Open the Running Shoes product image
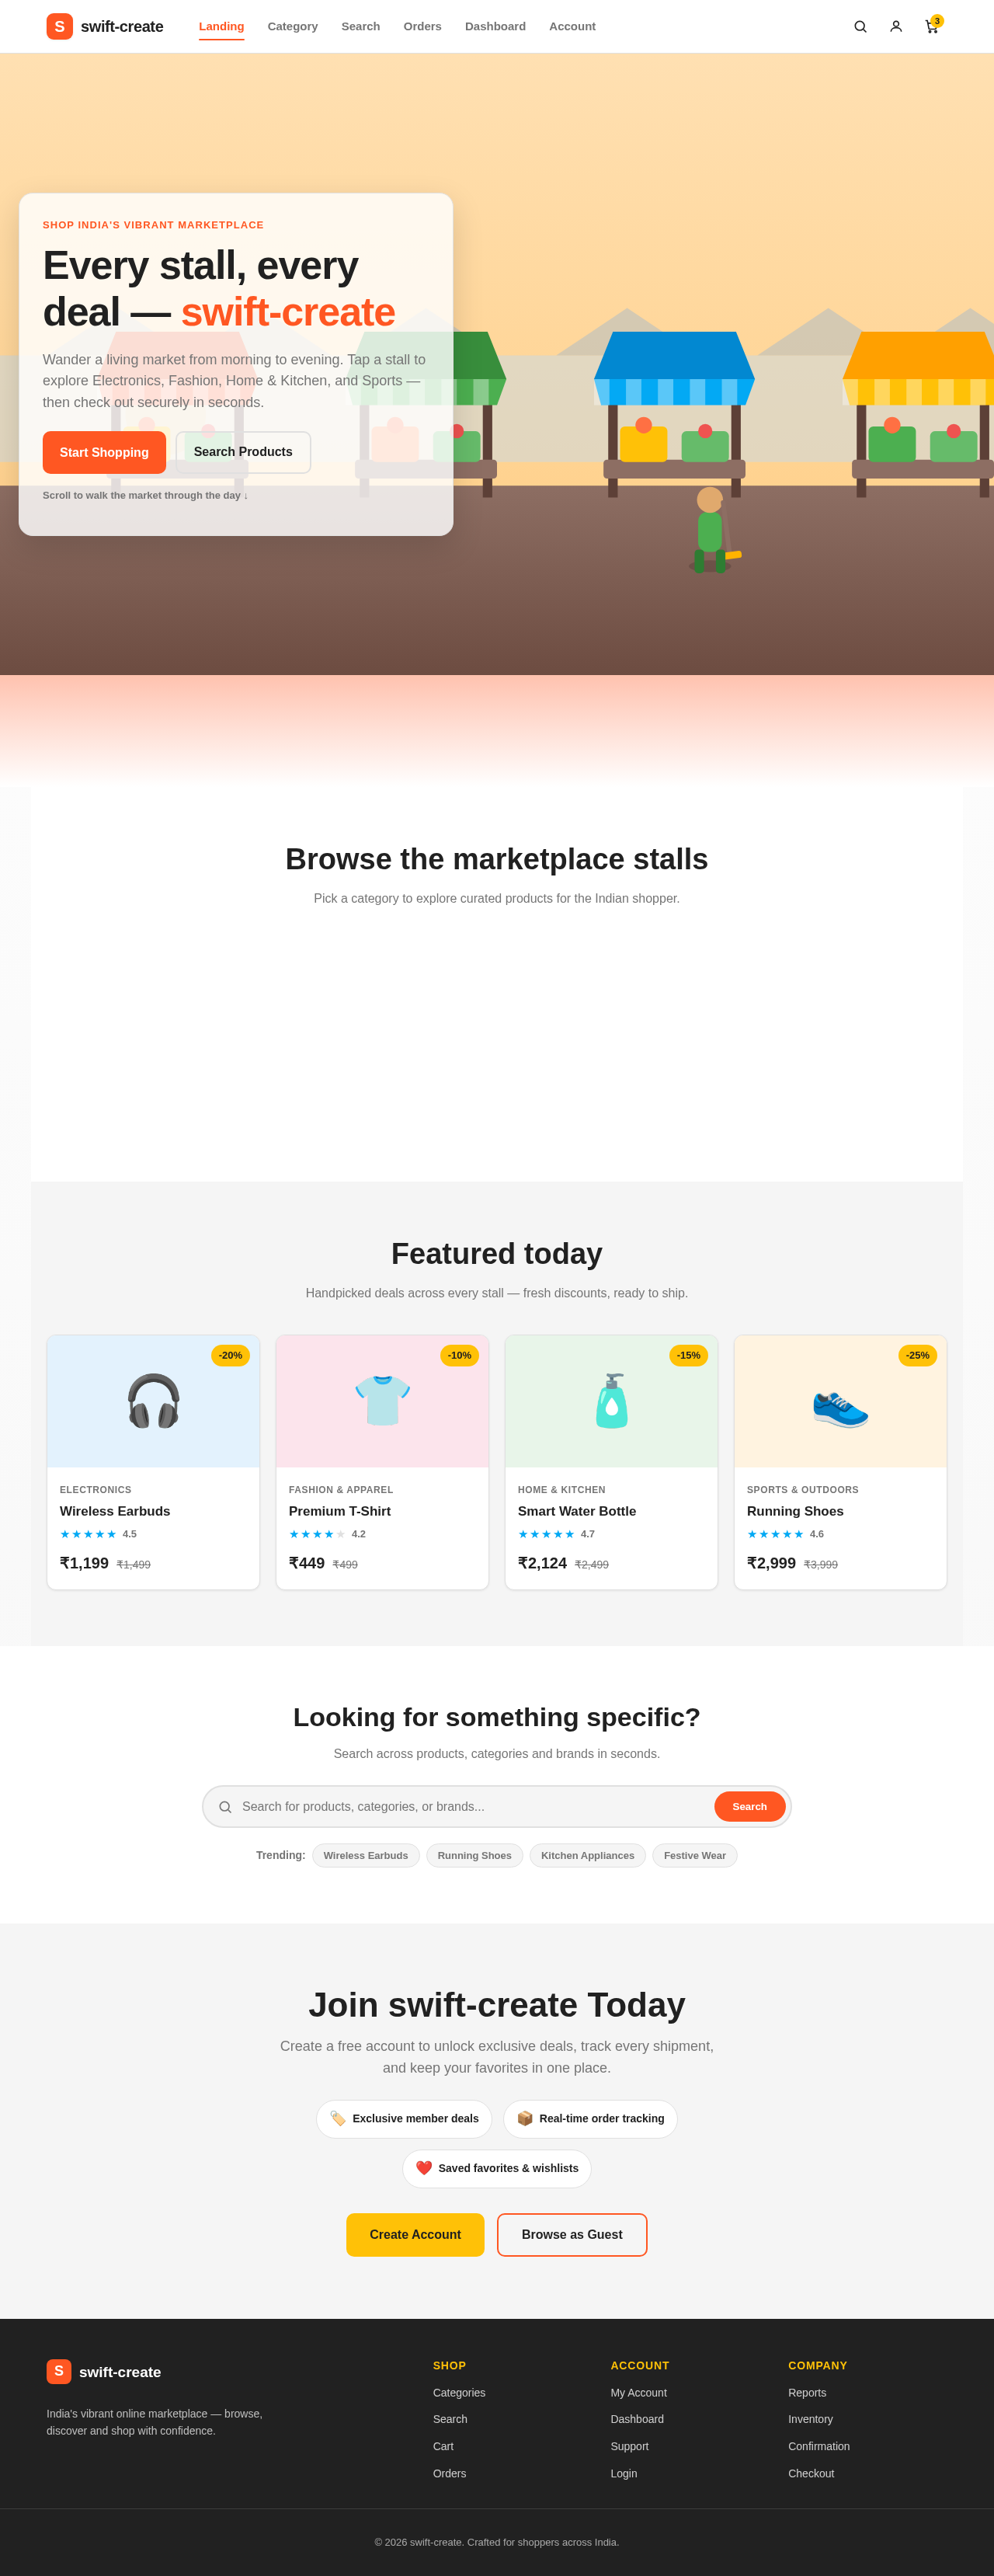Screen dimensions: 994x2576 (840, 1401)
